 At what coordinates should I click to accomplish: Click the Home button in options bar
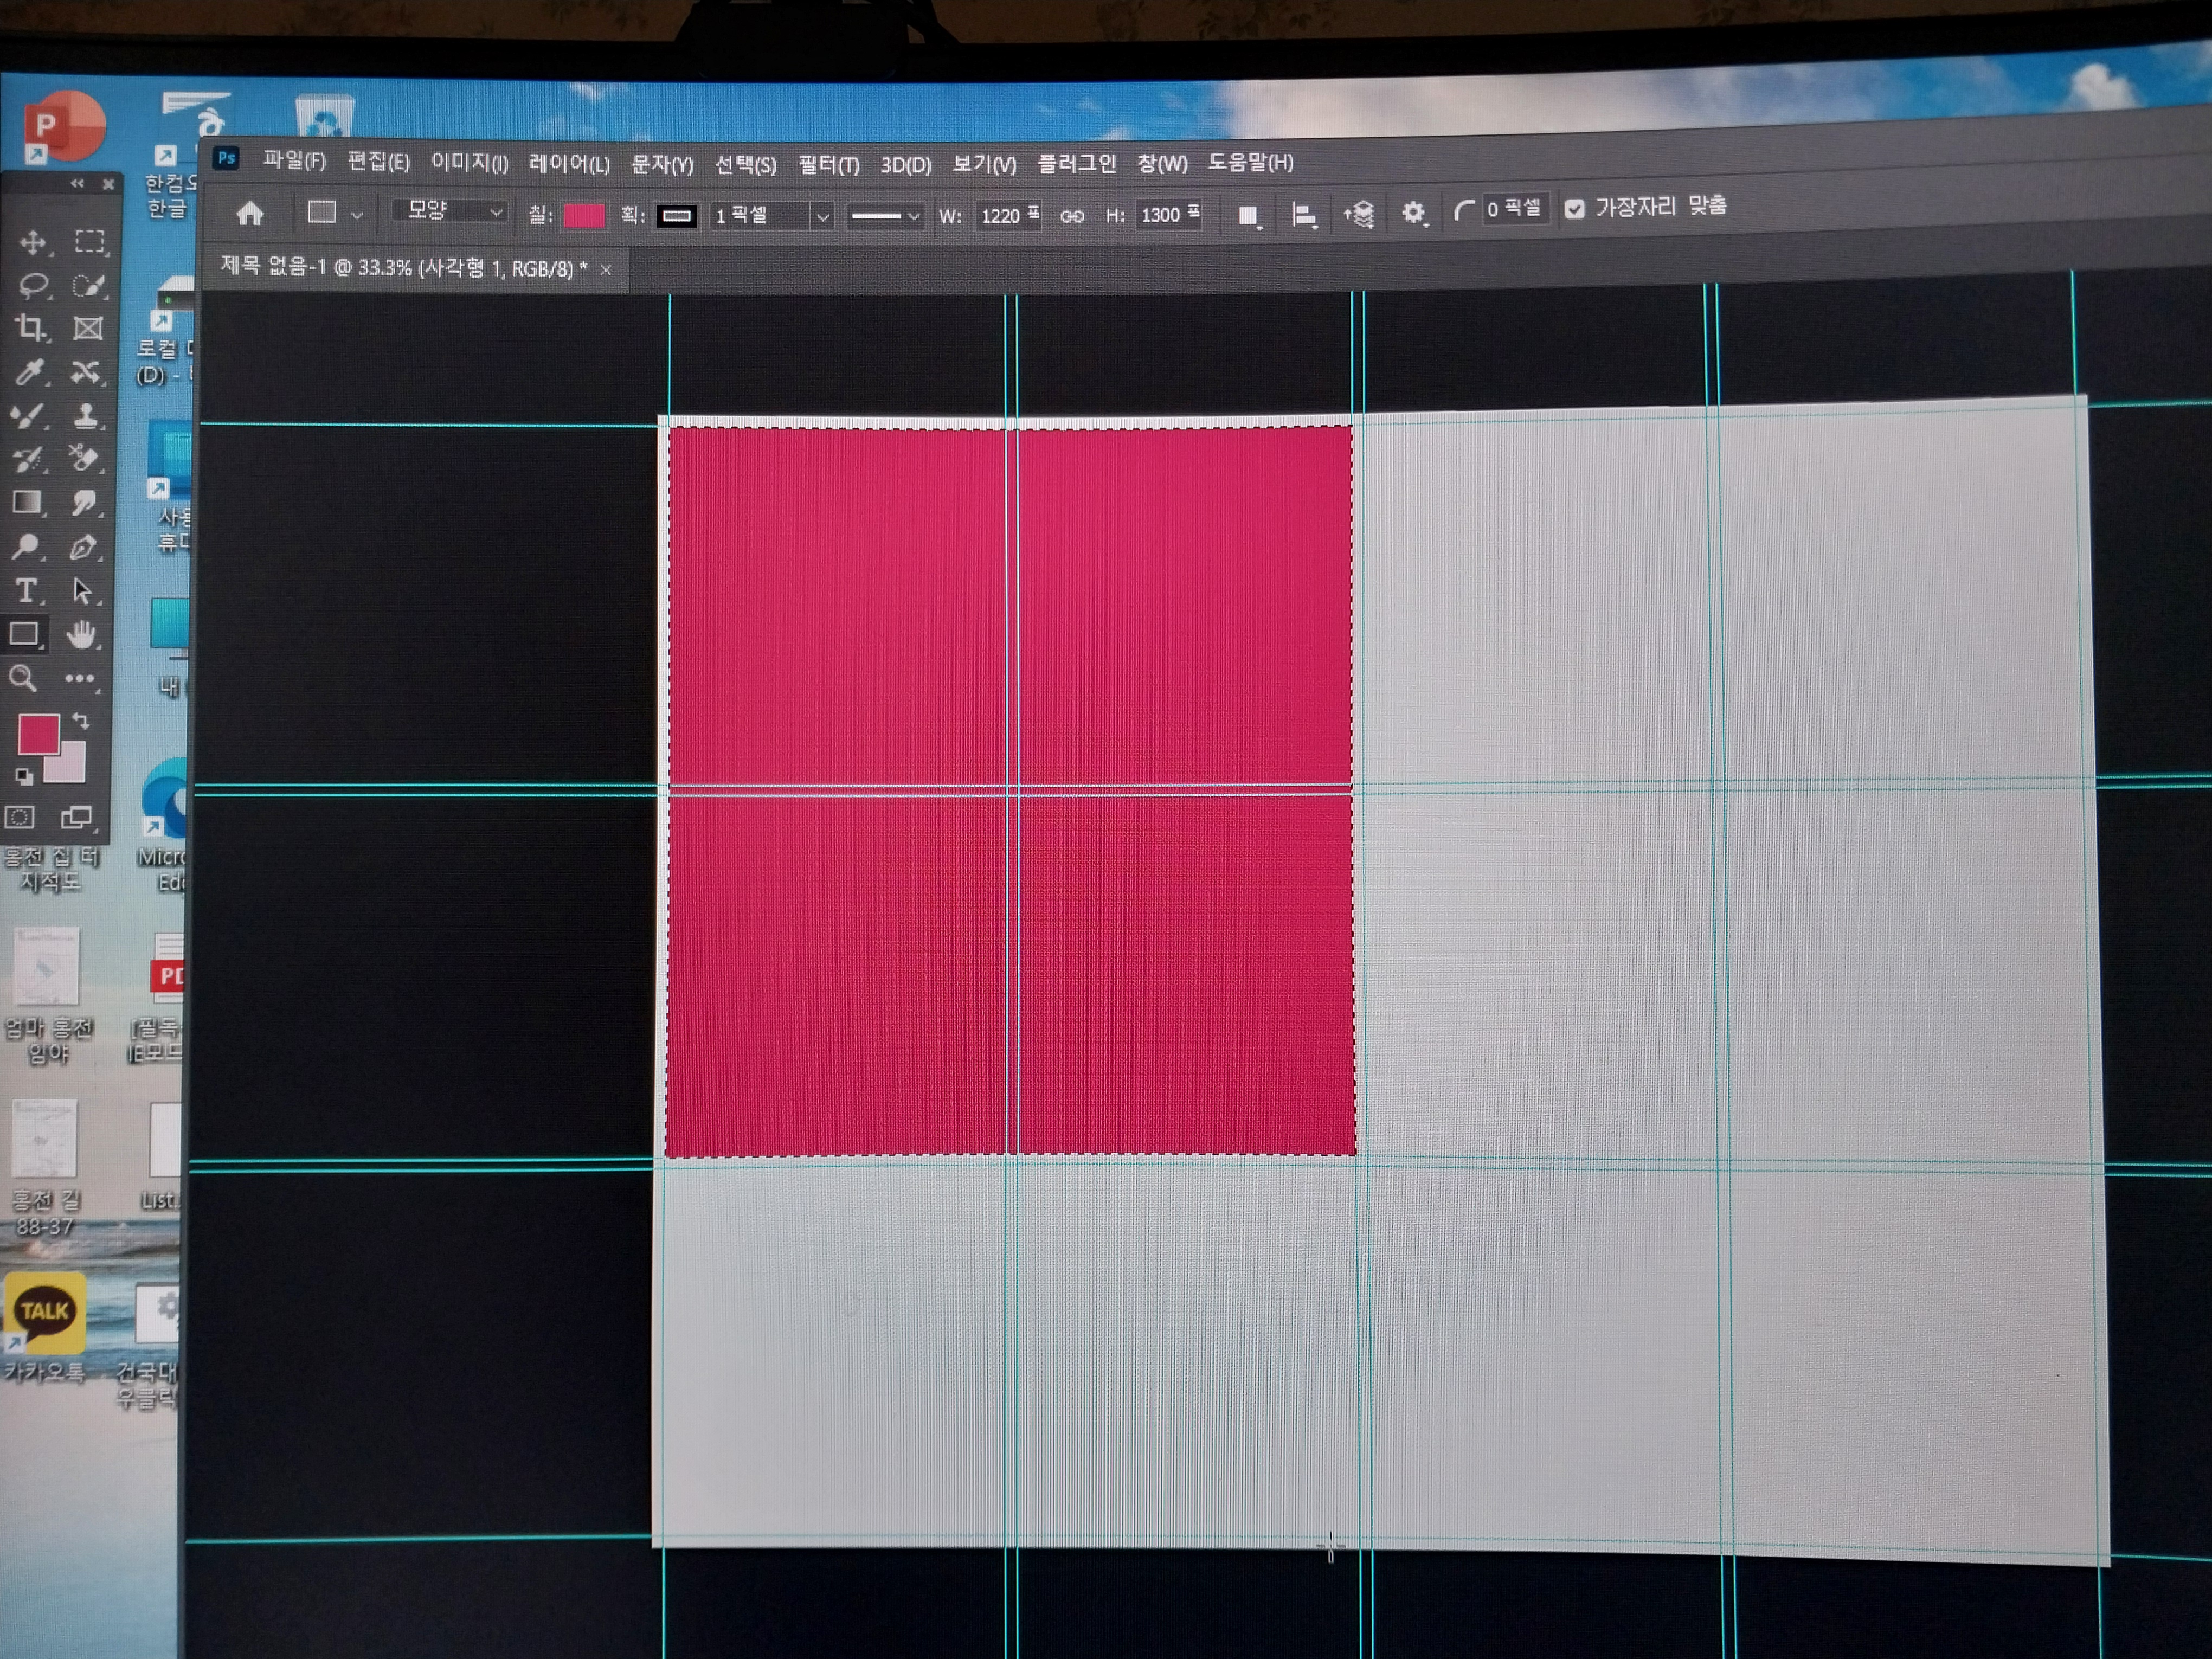[250, 213]
